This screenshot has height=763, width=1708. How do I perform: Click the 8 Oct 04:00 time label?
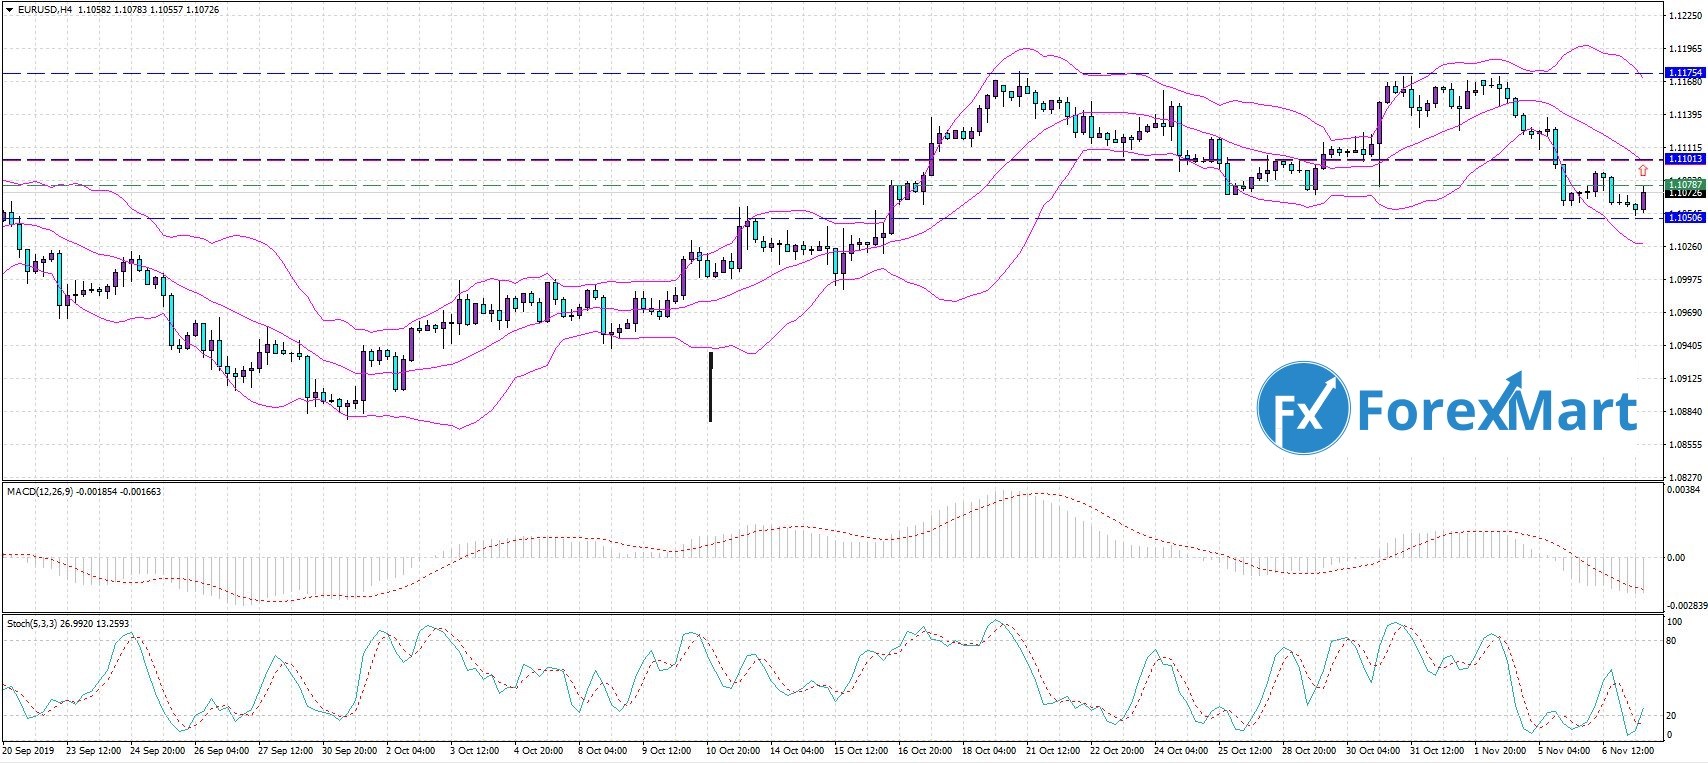[605, 750]
